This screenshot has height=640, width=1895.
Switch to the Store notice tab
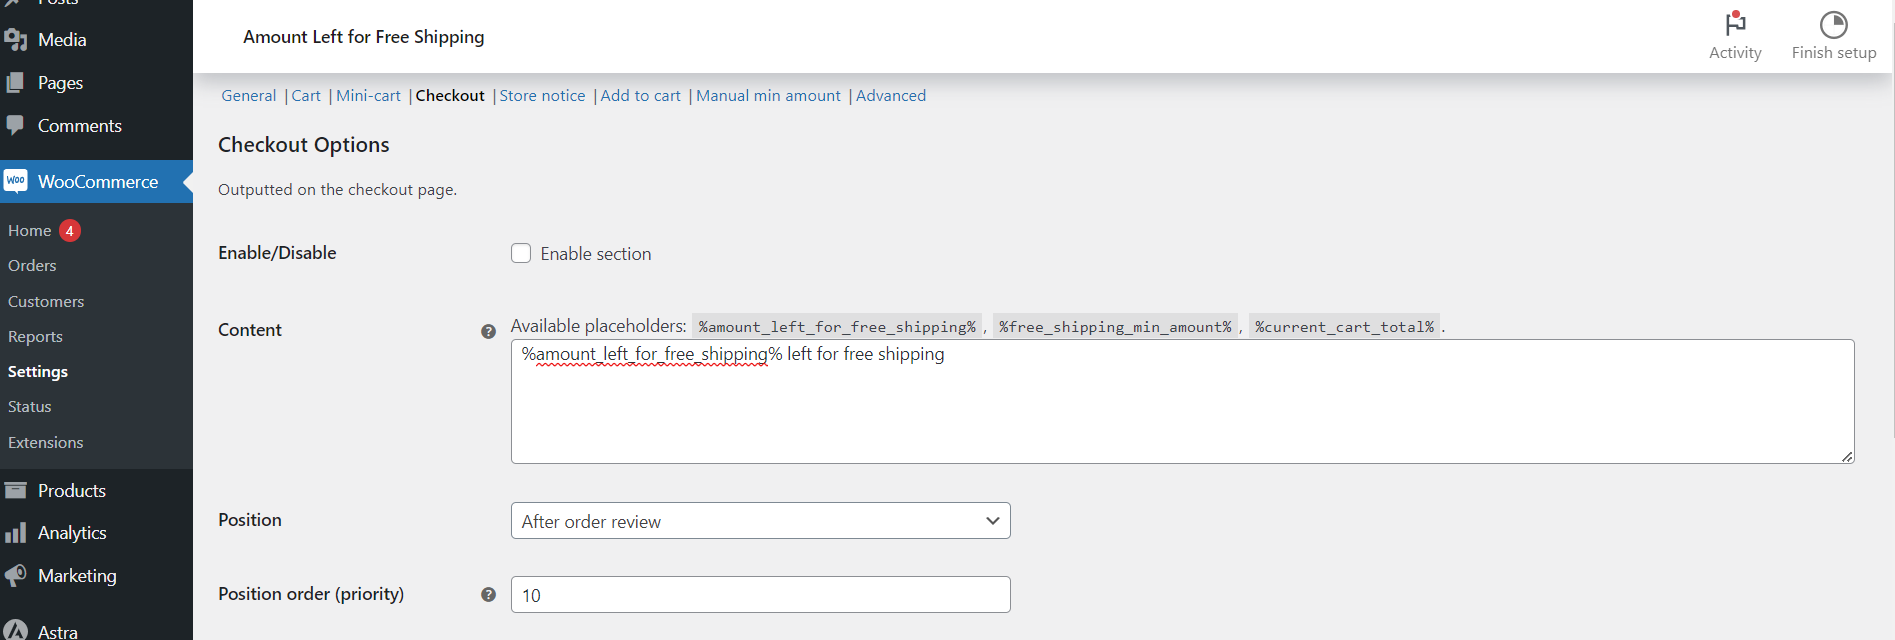542,96
